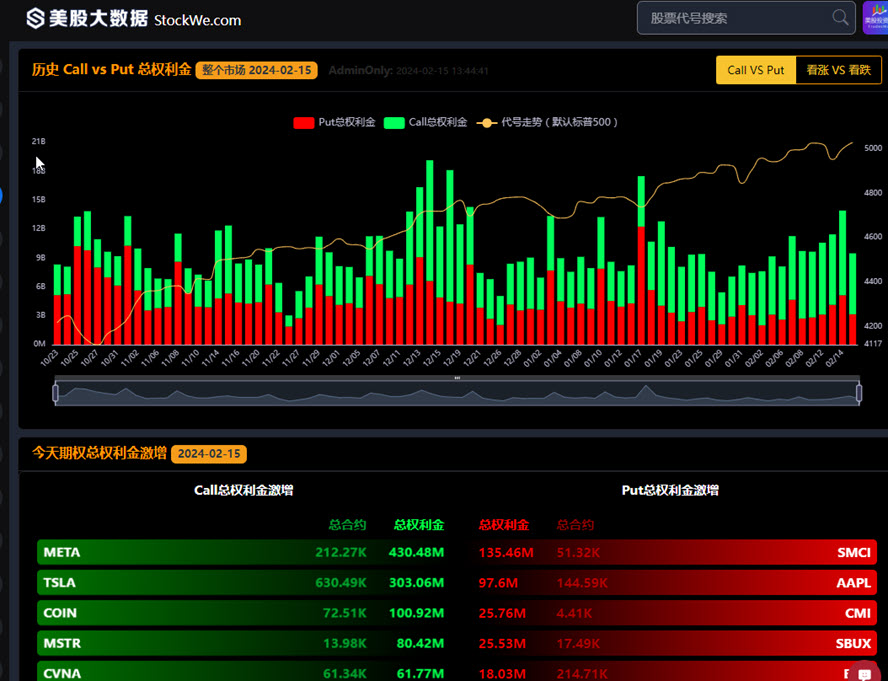Toggle the Call总权利金 legend series
Screen dimensions: 888x681
point(425,122)
